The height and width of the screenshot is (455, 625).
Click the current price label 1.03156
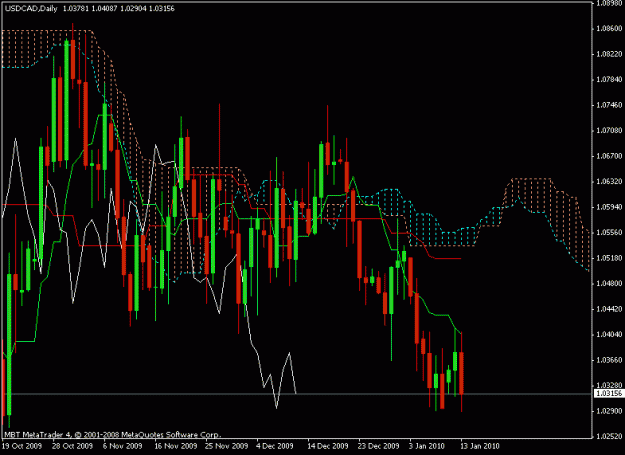coord(608,394)
